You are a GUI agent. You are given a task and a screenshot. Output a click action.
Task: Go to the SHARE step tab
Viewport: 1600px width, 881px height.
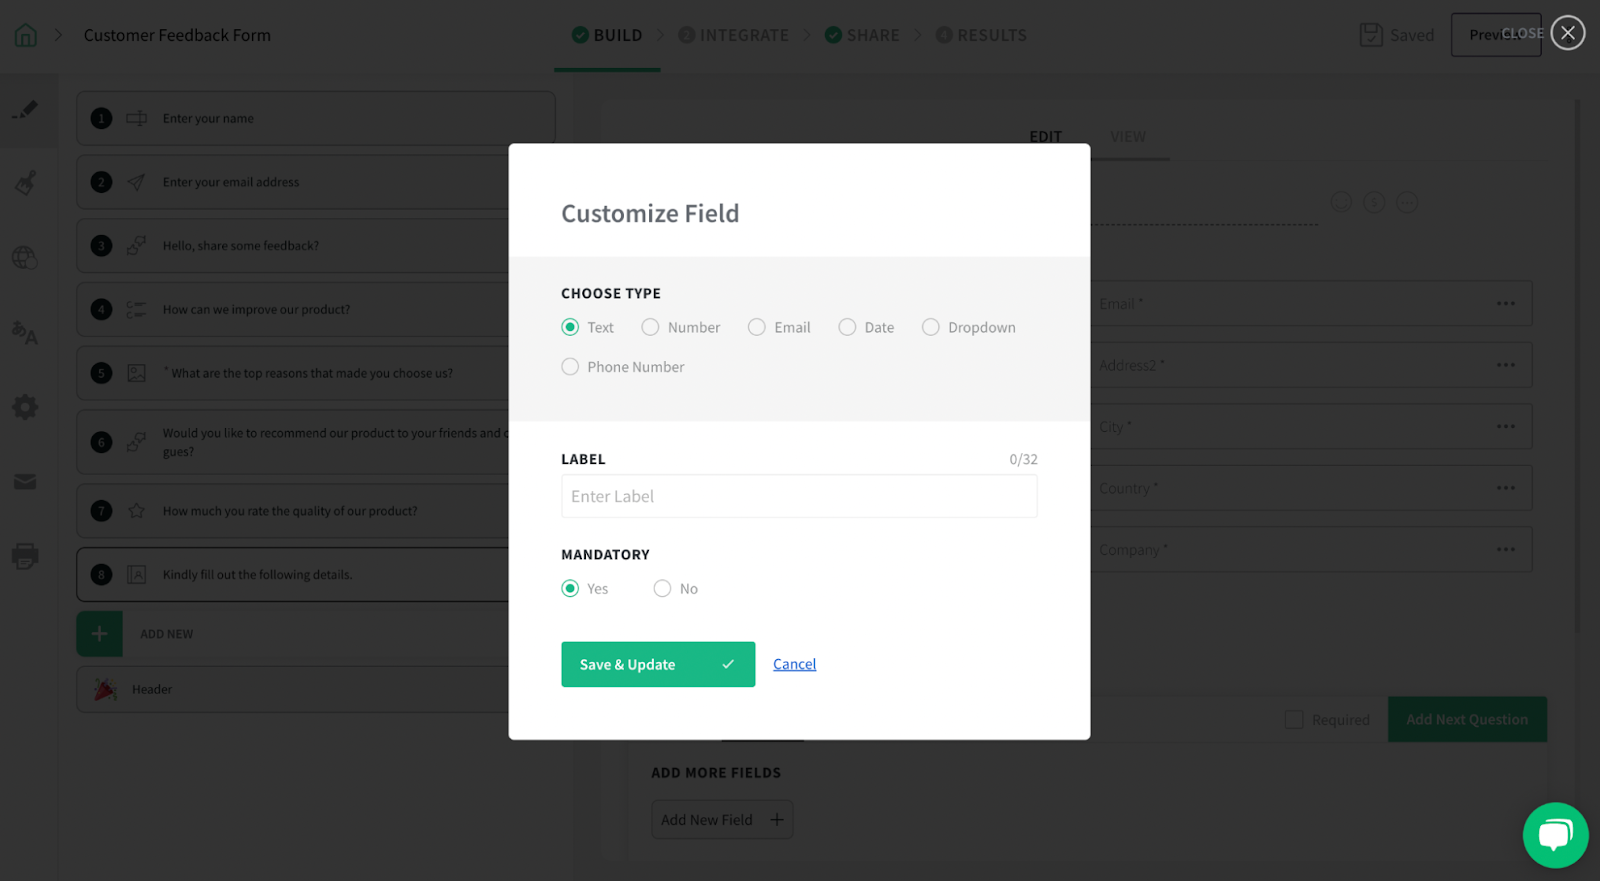pyautogui.click(x=862, y=35)
